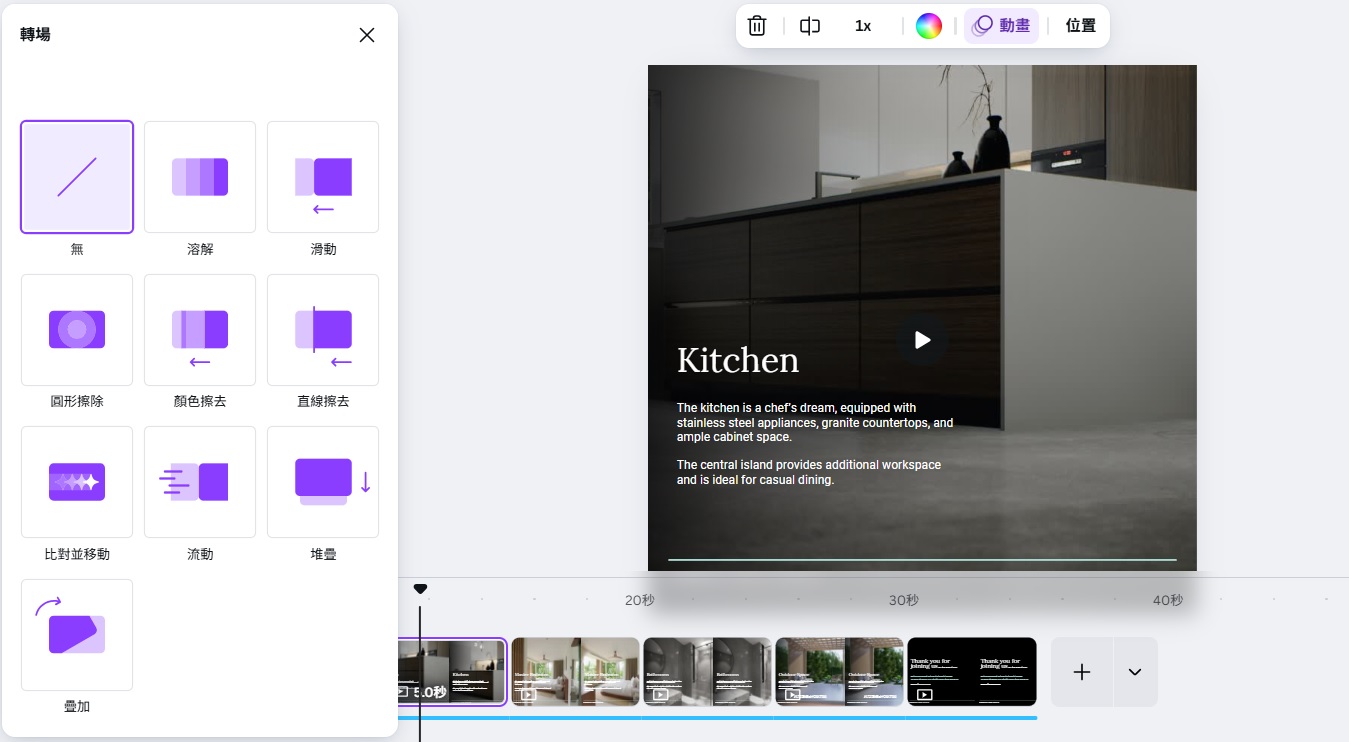Click the teal progress line on canvas
The image size is (1349, 742).
(x=922, y=560)
